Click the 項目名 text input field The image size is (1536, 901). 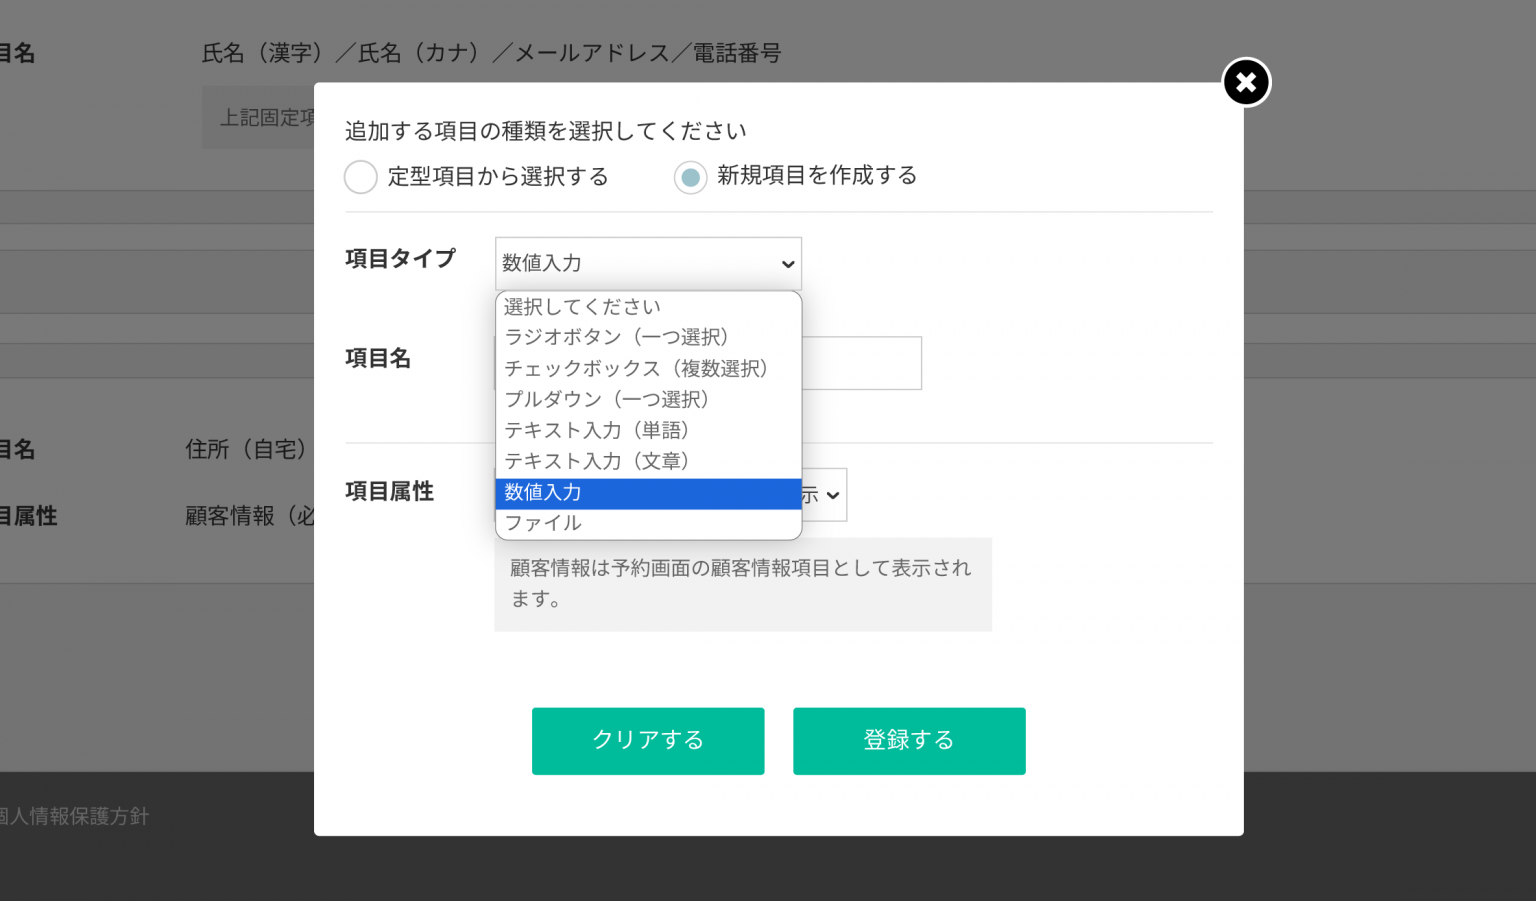pyautogui.click(x=861, y=363)
